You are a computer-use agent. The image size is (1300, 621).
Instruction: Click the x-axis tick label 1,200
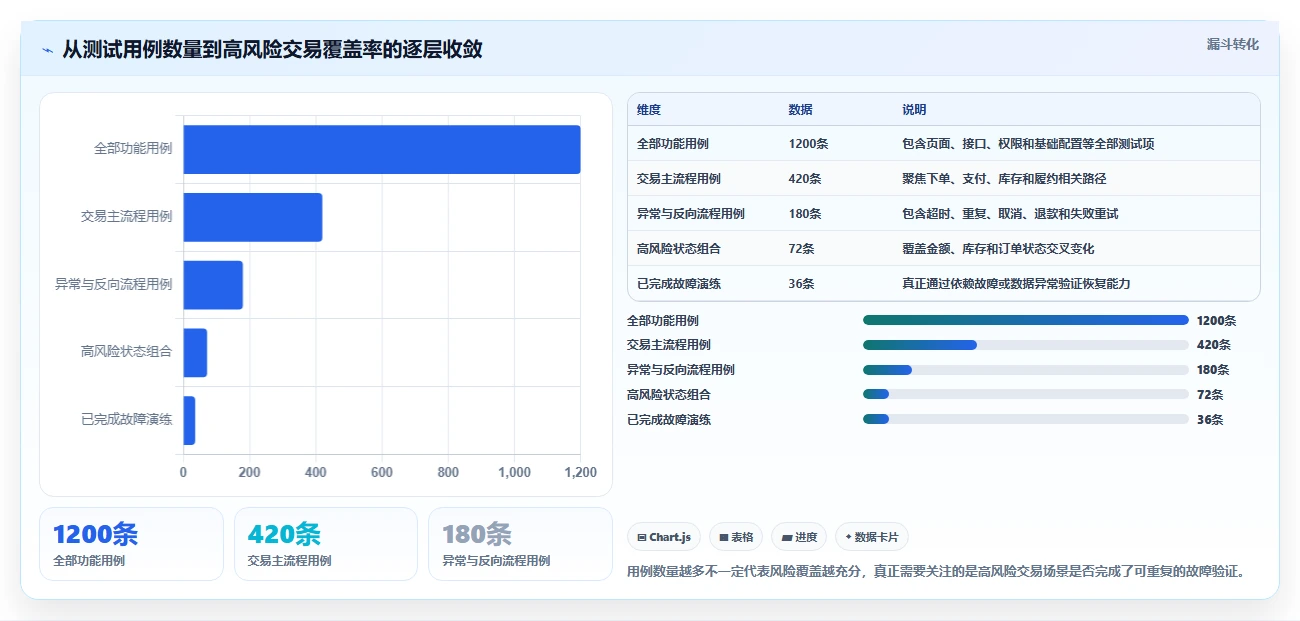point(580,473)
